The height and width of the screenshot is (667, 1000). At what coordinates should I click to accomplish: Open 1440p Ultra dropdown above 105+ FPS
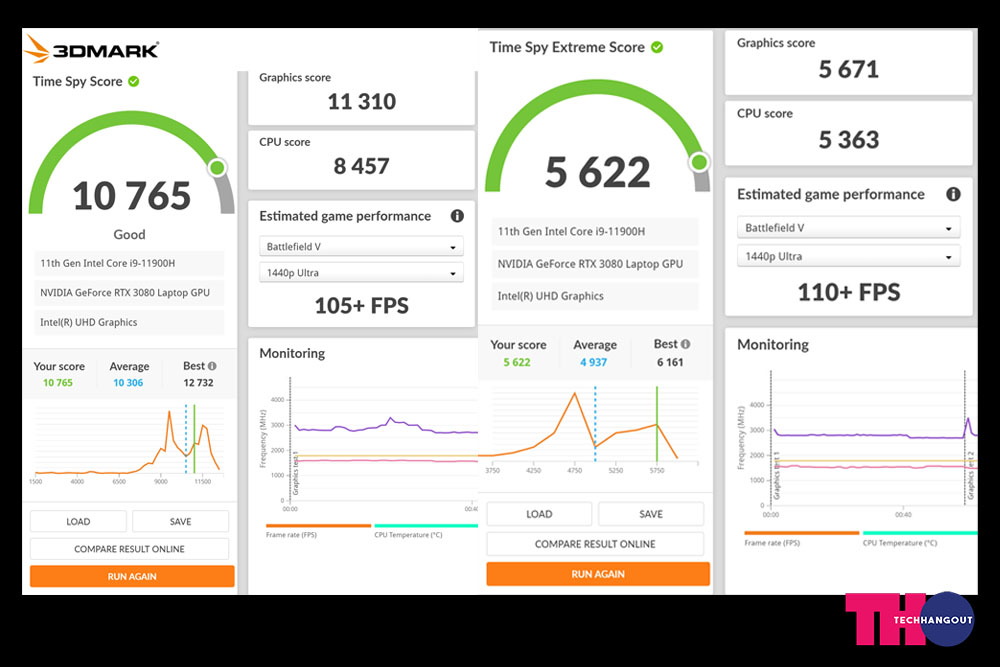(x=361, y=273)
